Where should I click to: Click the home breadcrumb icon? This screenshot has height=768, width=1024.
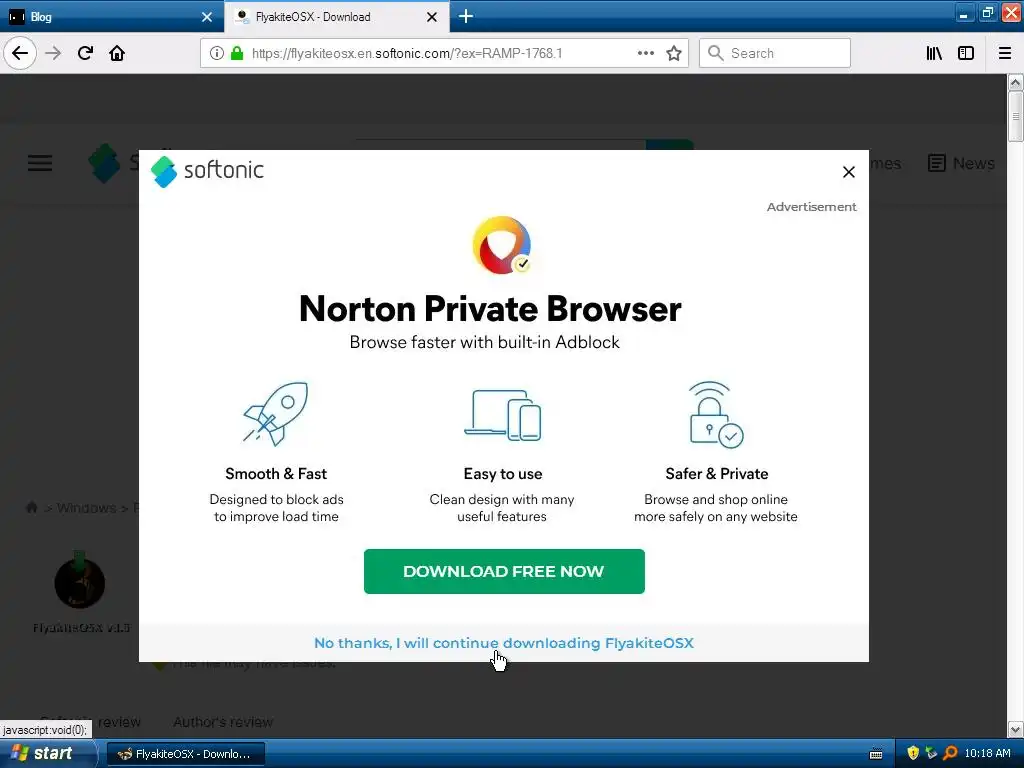coord(31,507)
